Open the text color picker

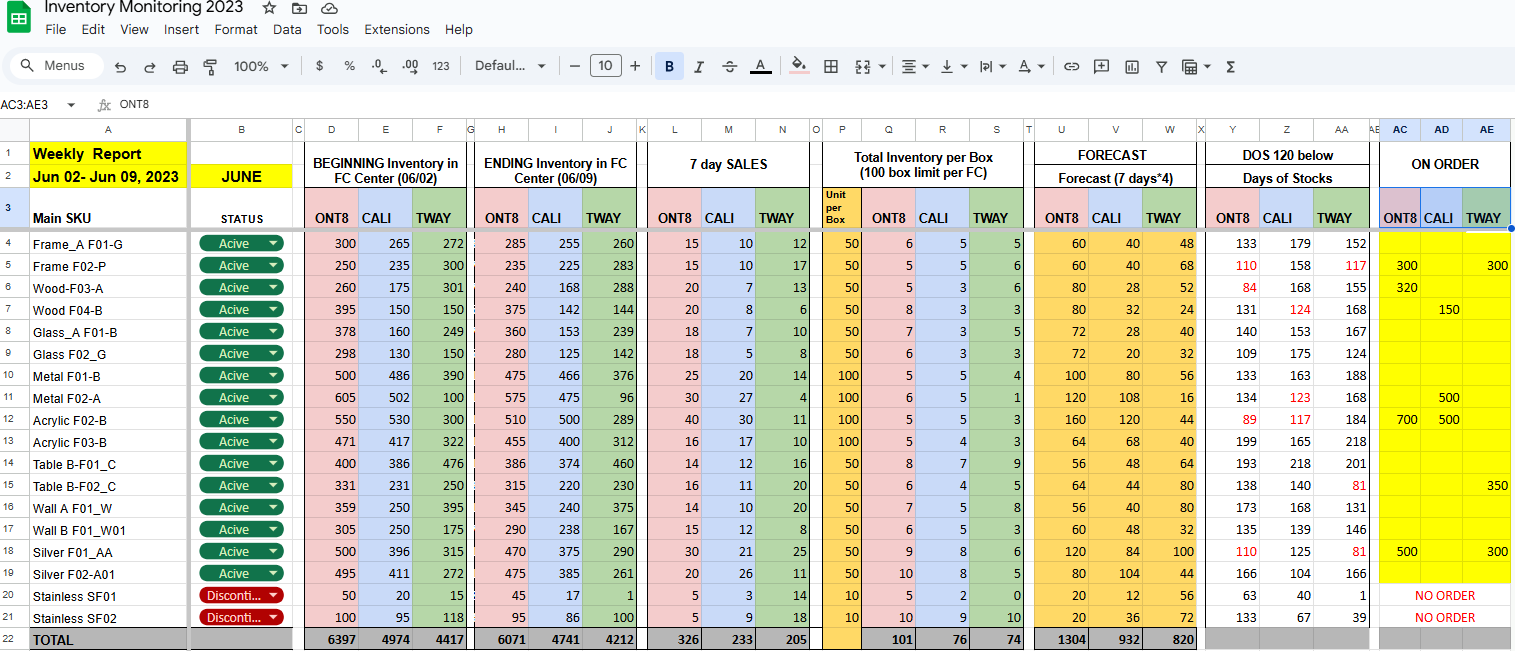pyautogui.click(x=760, y=67)
